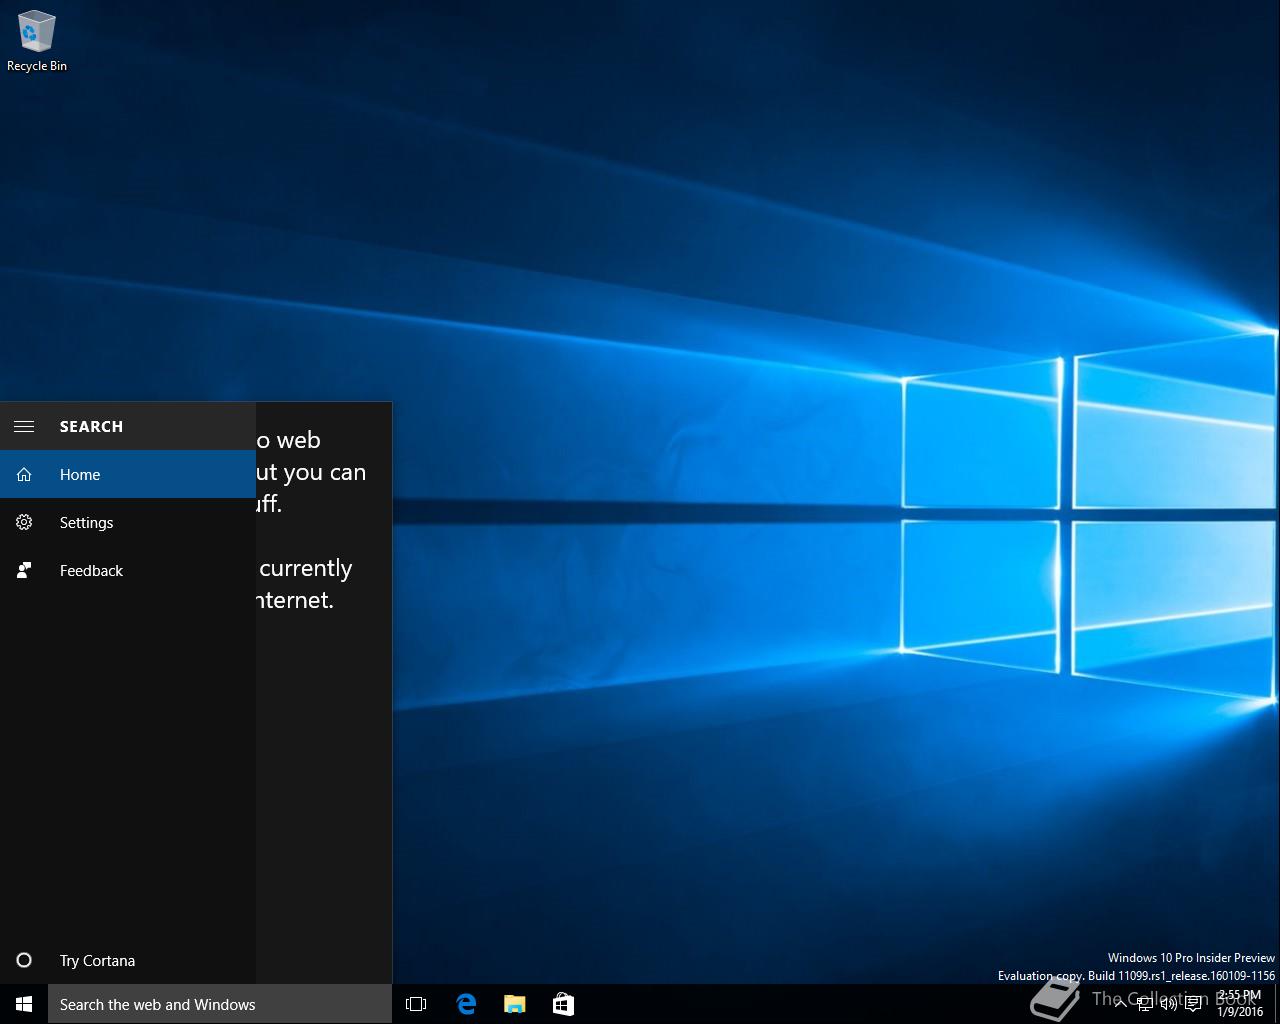Open File Explorer from the taskbar
Screen dimensions: 1280x1024
[x=514, y=1004]
